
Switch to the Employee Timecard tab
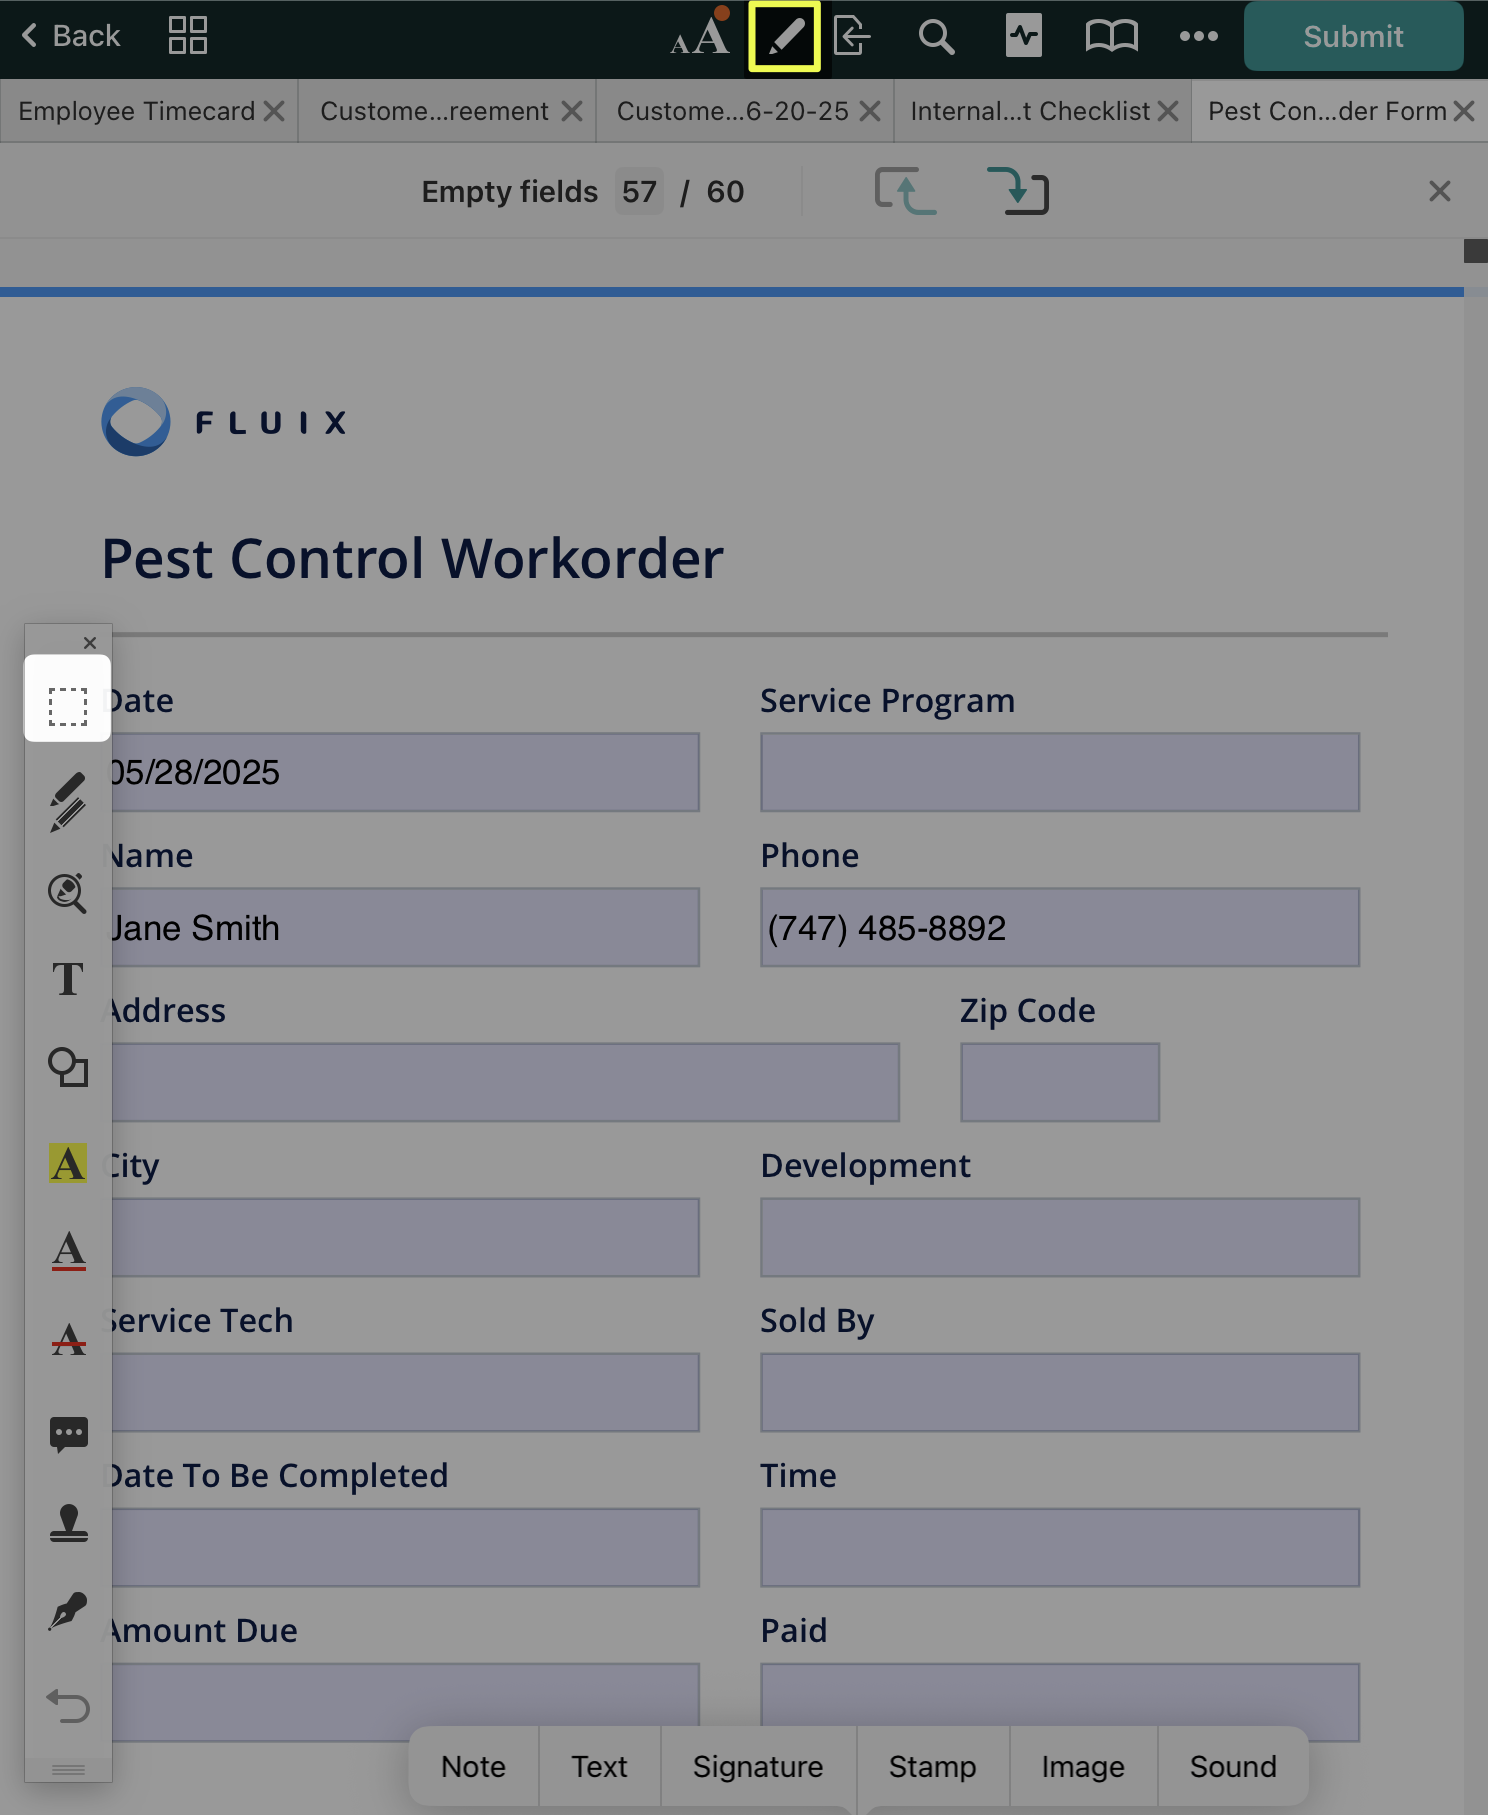[x=137, y=111]
